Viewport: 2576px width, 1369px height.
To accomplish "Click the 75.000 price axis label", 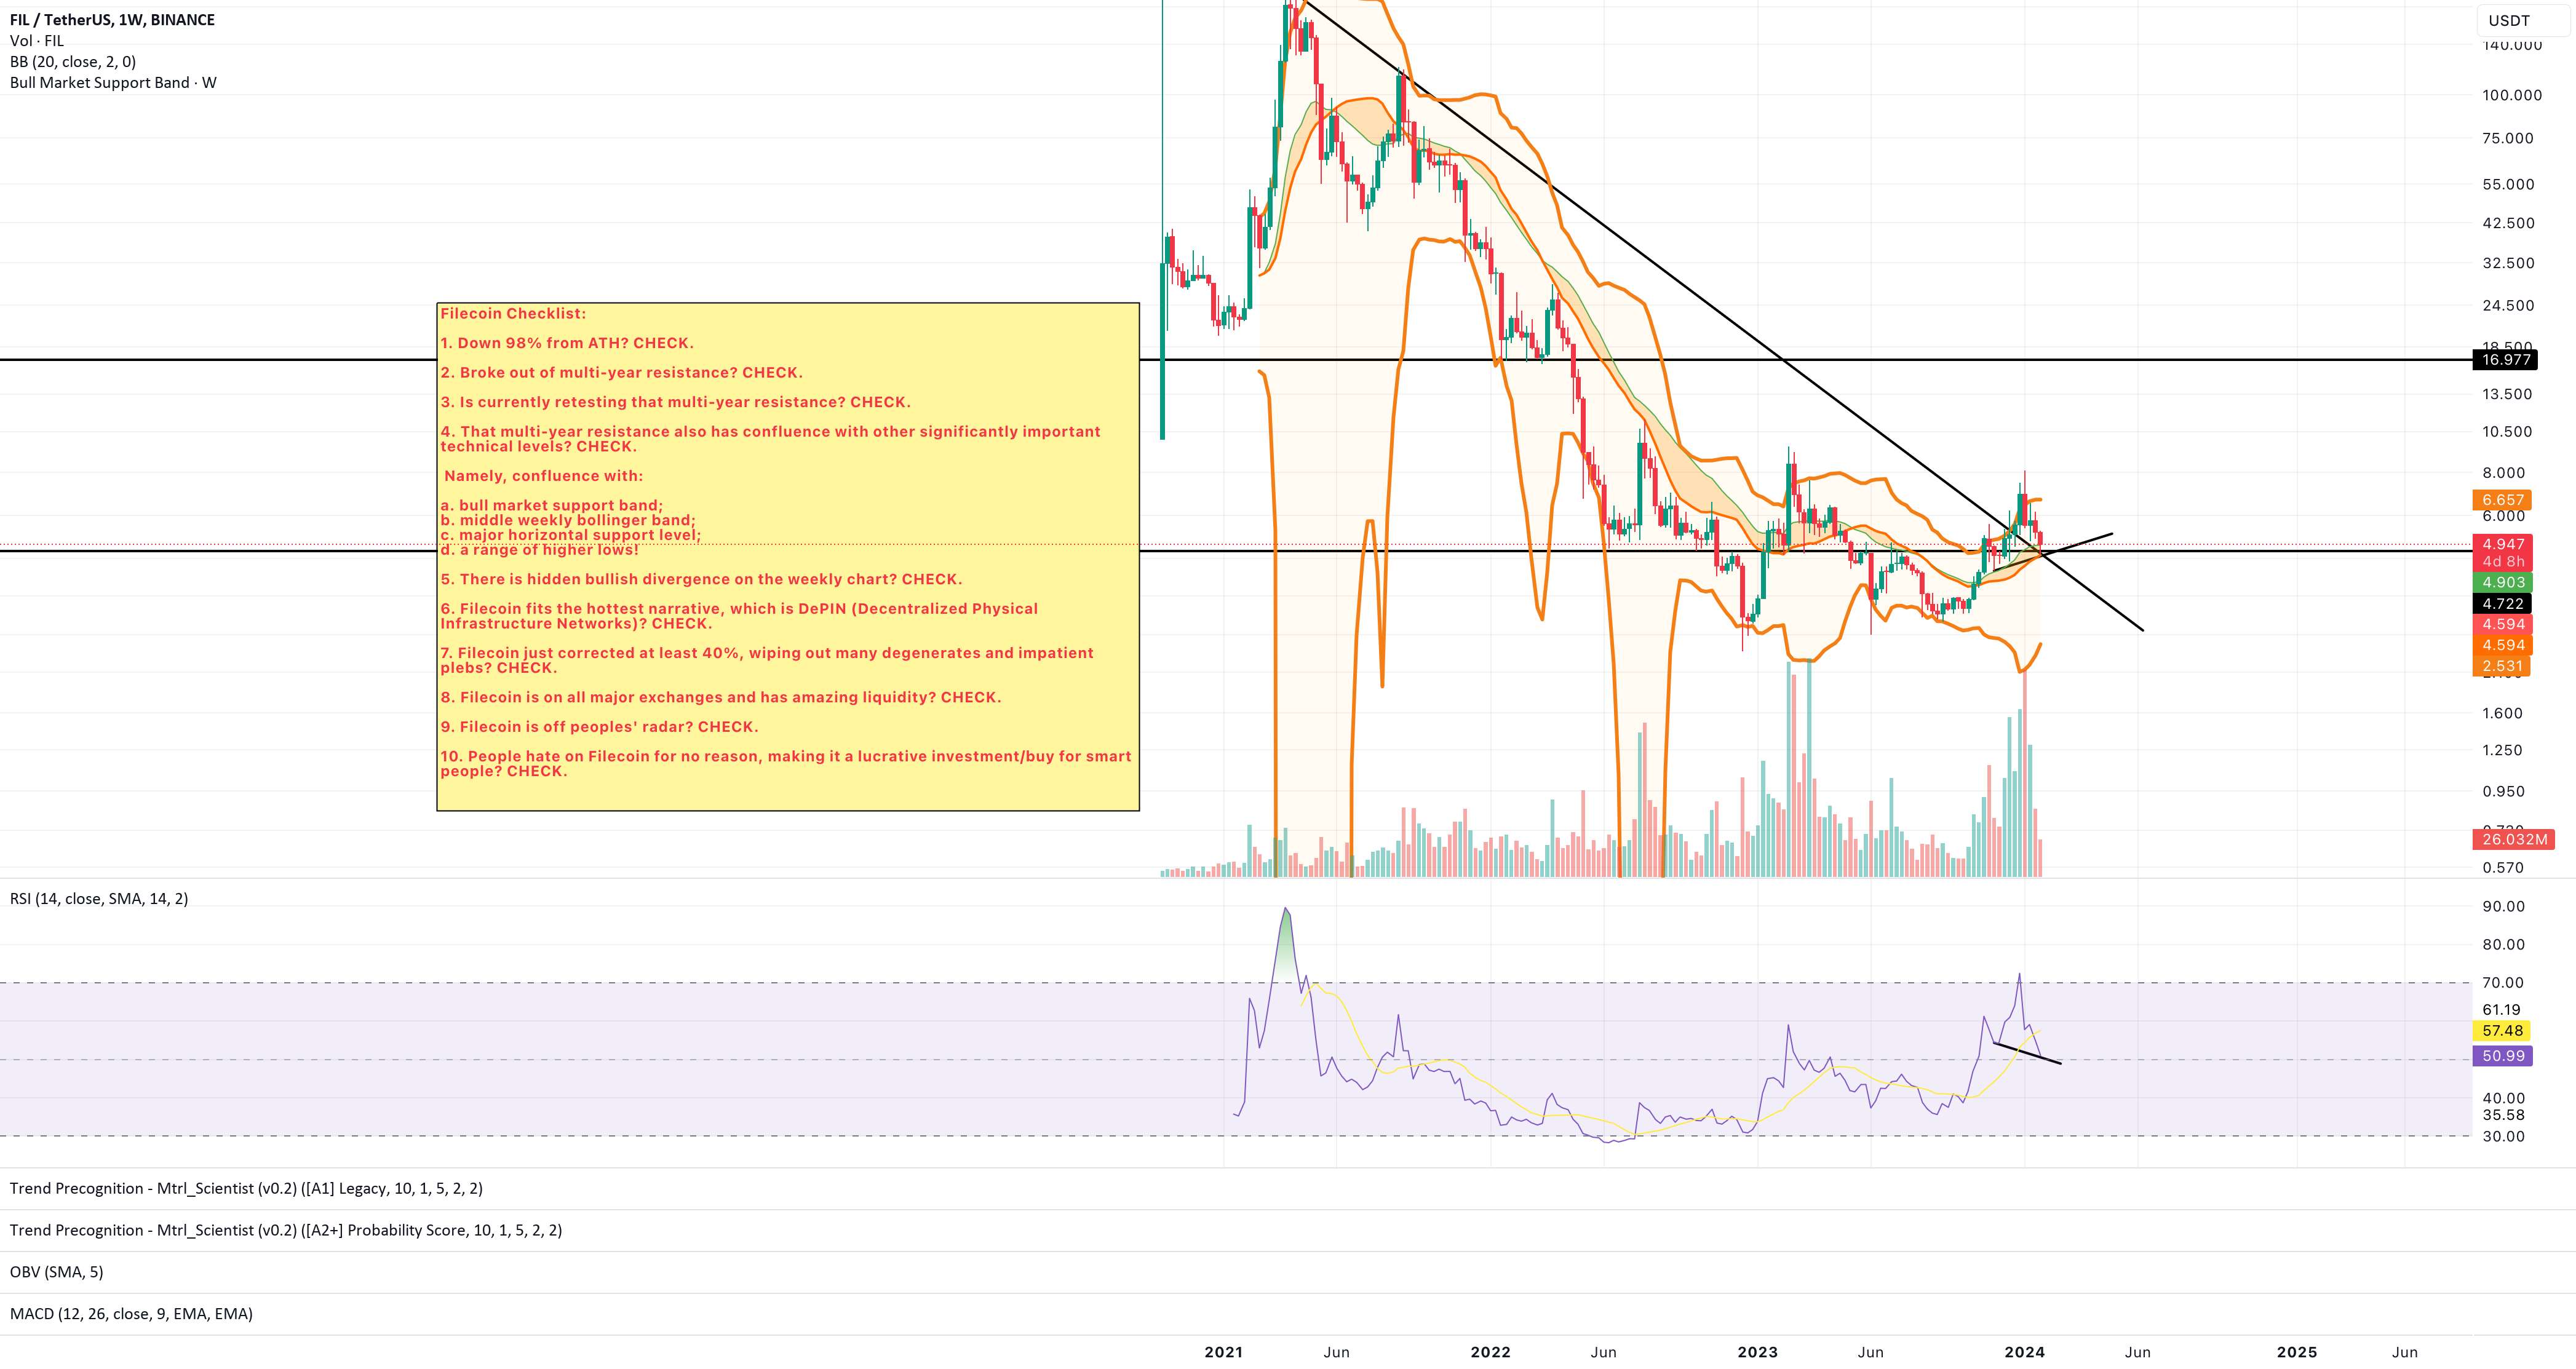I will pos(2508,139).
